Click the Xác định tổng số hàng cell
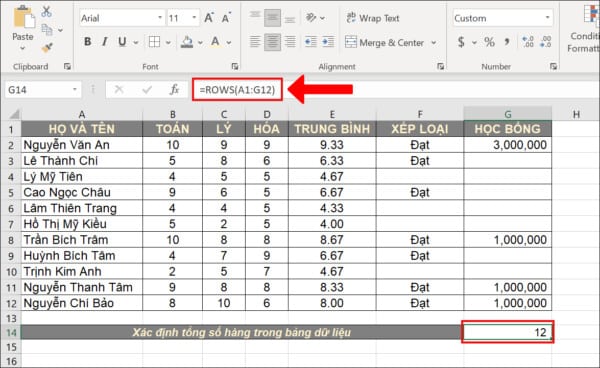The height and width of the screenshot is (368, 600). [x=242, y=332]
